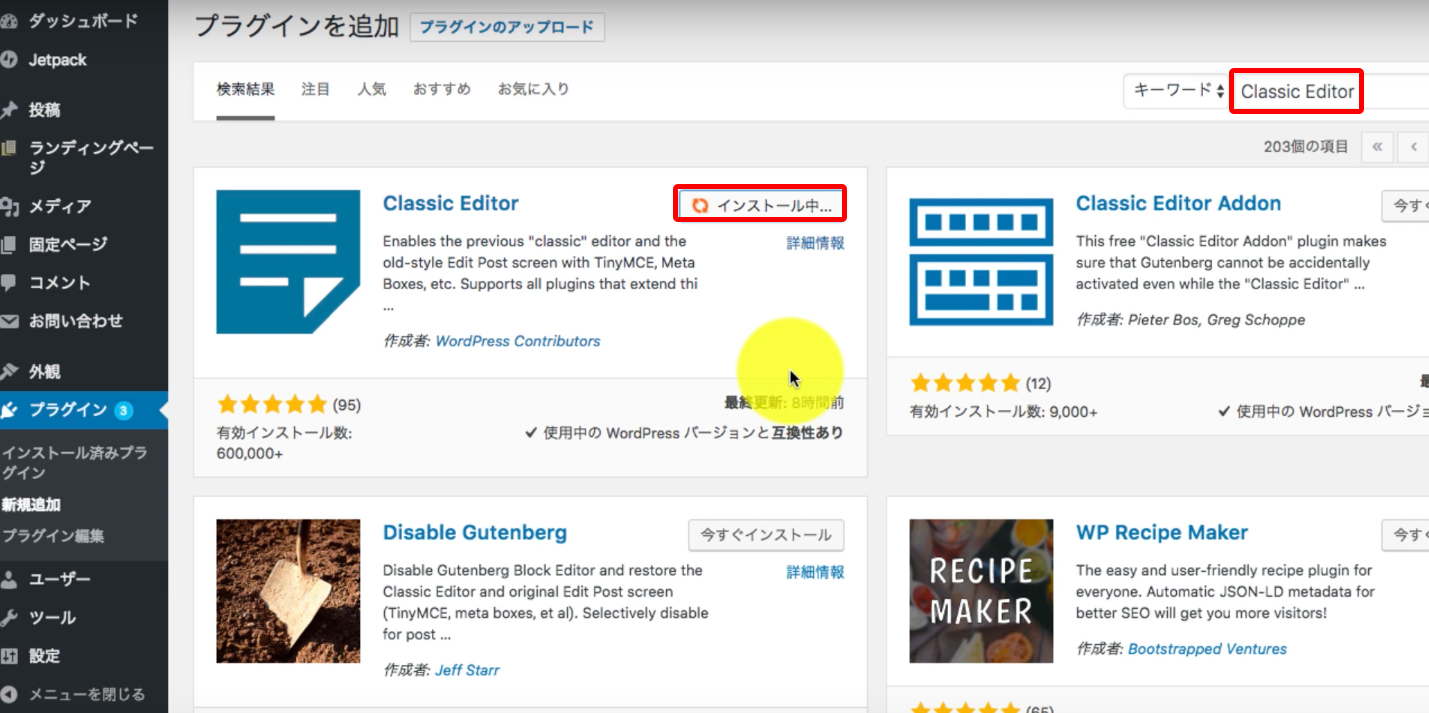Click the 203個の項目 result count
1429x713 pixels.
point(1306,147)
